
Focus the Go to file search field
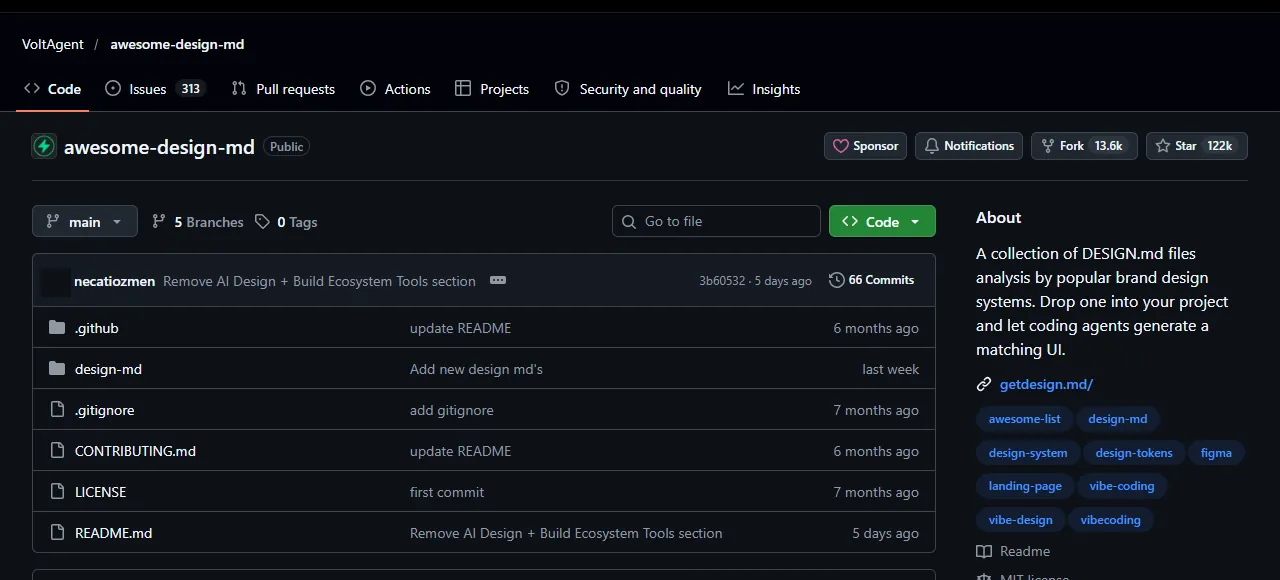(x=716, y=221)
